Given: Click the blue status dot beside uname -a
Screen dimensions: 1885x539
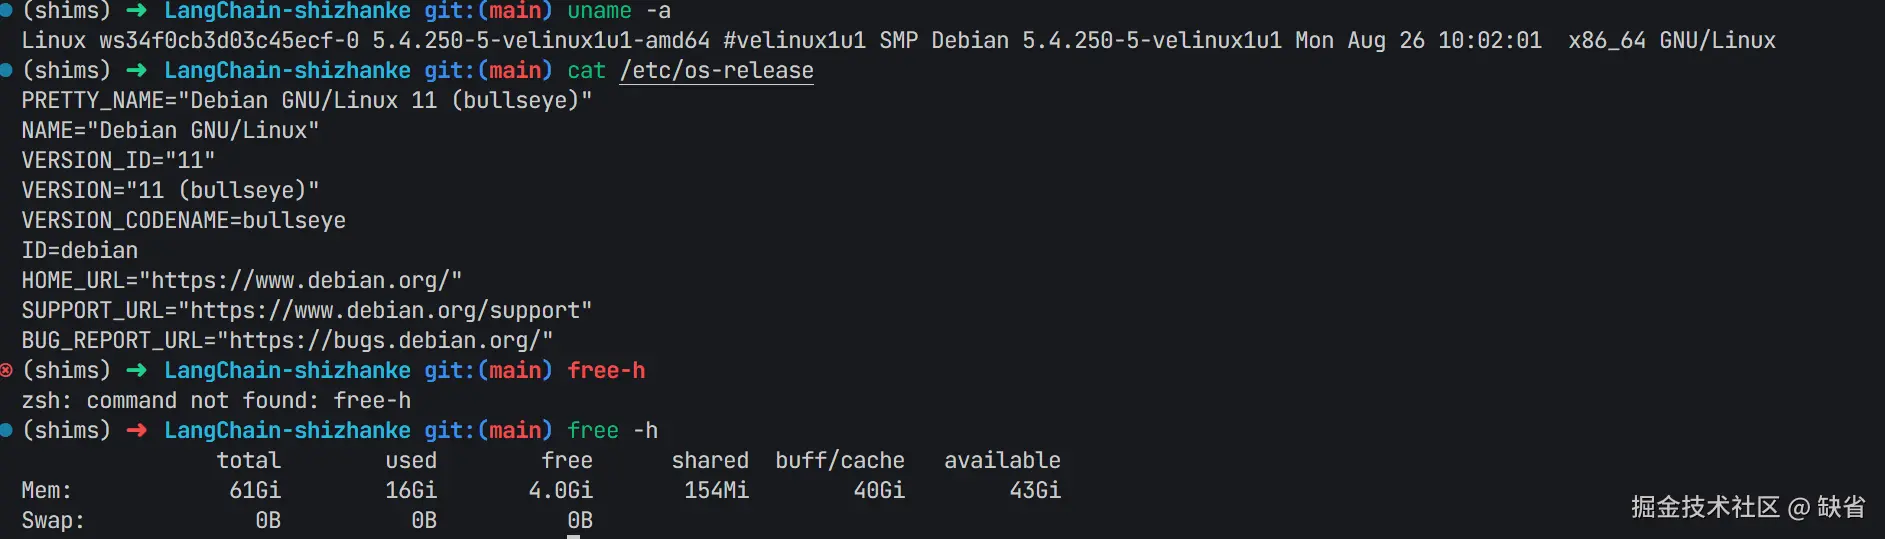Looking at the screenshot, I should pos(5,10).
